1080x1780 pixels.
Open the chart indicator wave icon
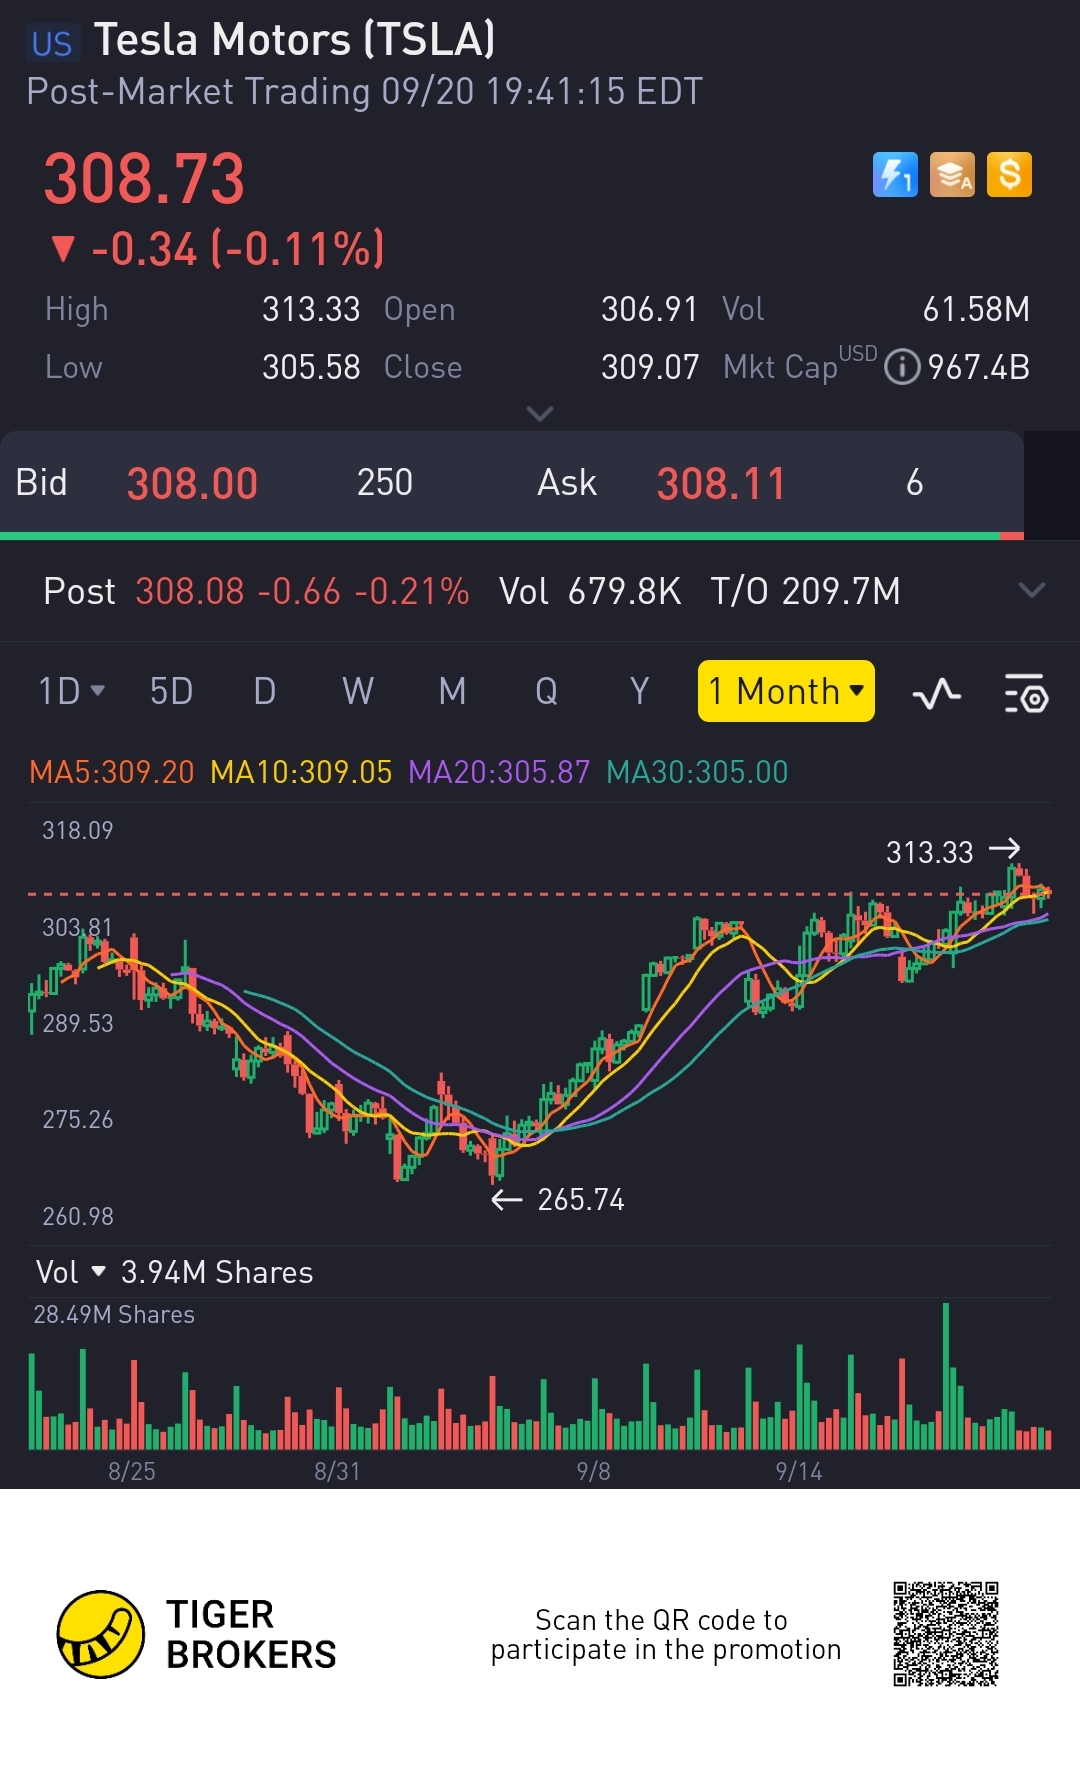pos(937,693)
